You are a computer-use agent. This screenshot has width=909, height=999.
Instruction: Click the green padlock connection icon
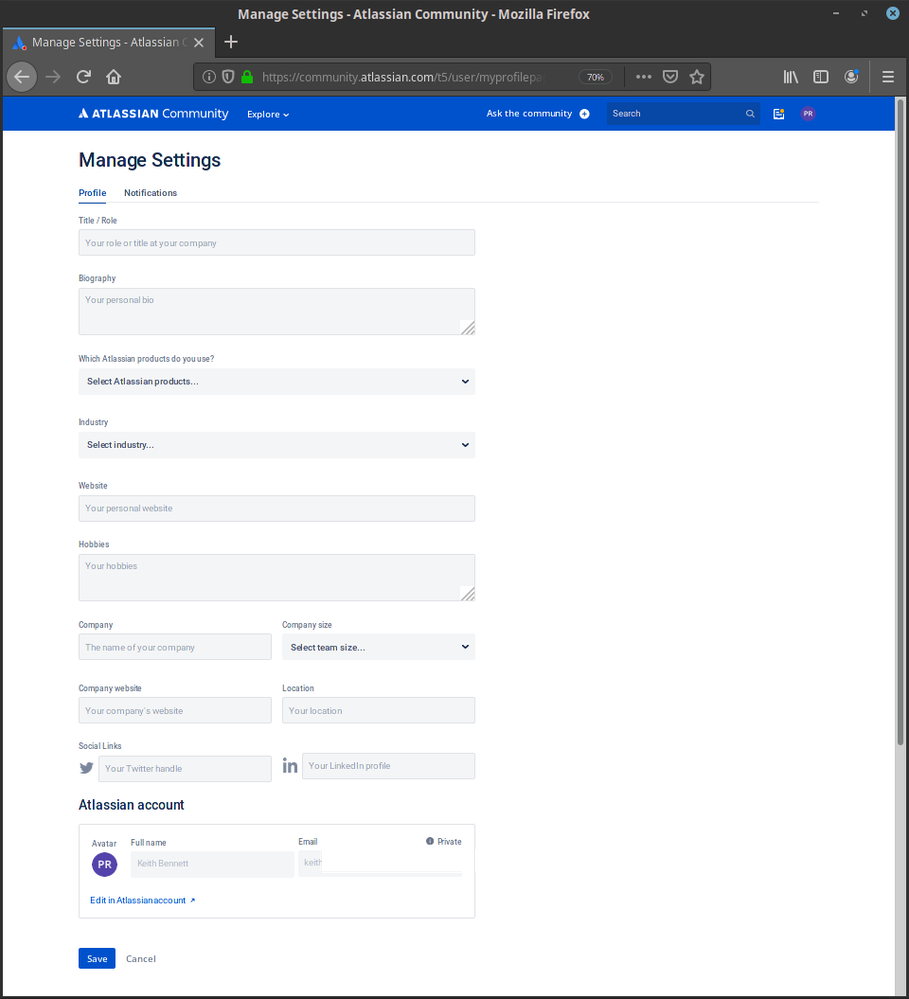(x=247, y=77)
